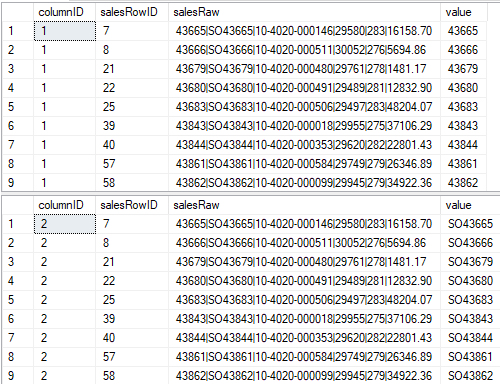Select the value cell SO43862
The height and width of the screenshot is (384, 500).
point(470,376)
